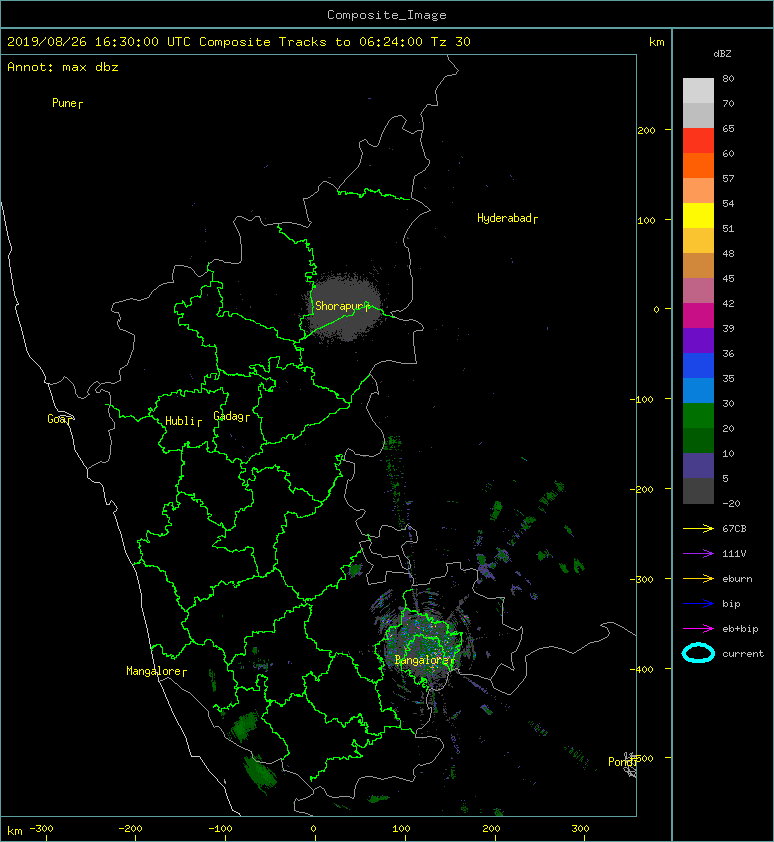Pick the light blue 35 dBZ swatch
This screenshot has width=774, height=842.
pyautogui.click(x=698, y=390)
